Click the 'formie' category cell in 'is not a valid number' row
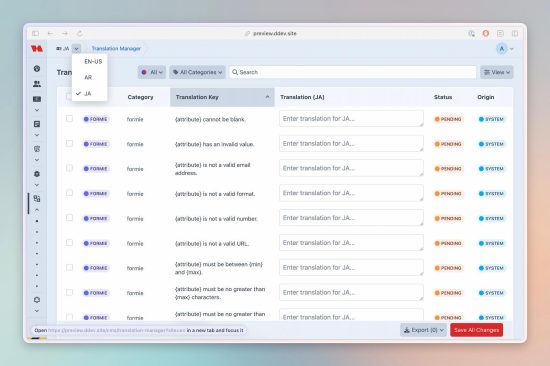Screen dimensions: 550x366 [x=135, y=219]
